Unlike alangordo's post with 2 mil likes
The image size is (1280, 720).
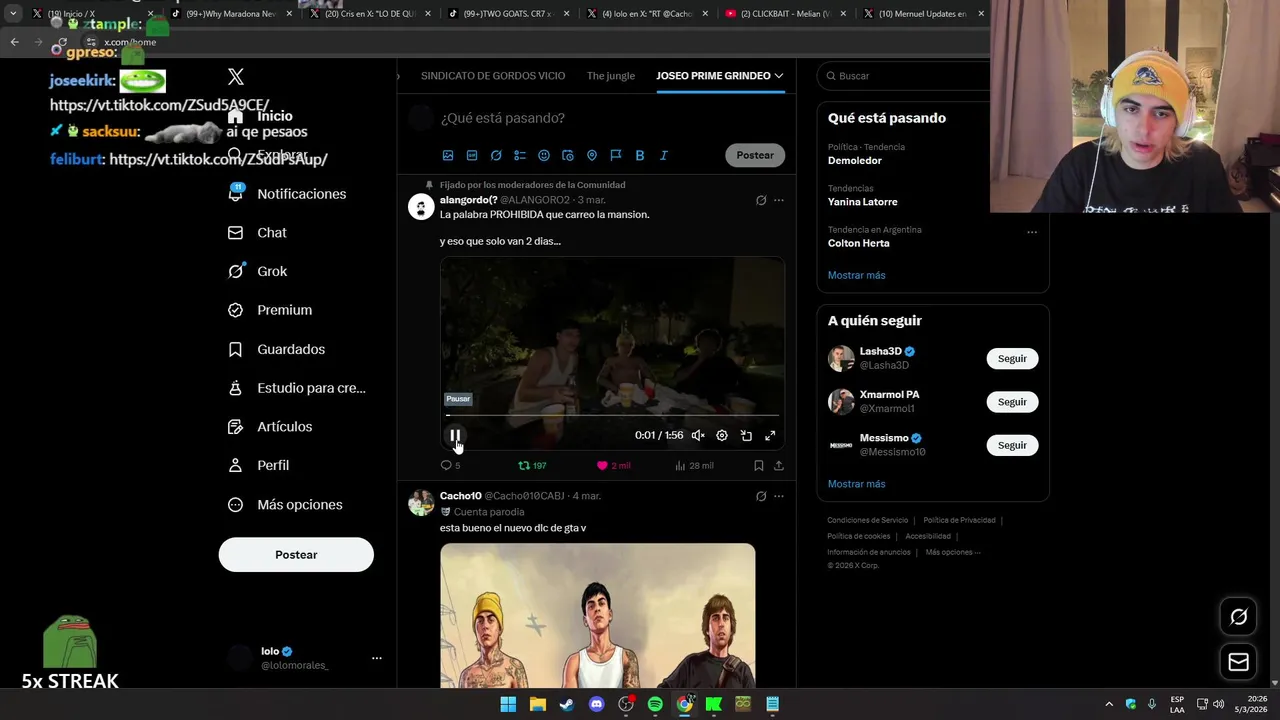tap(613, 465)
